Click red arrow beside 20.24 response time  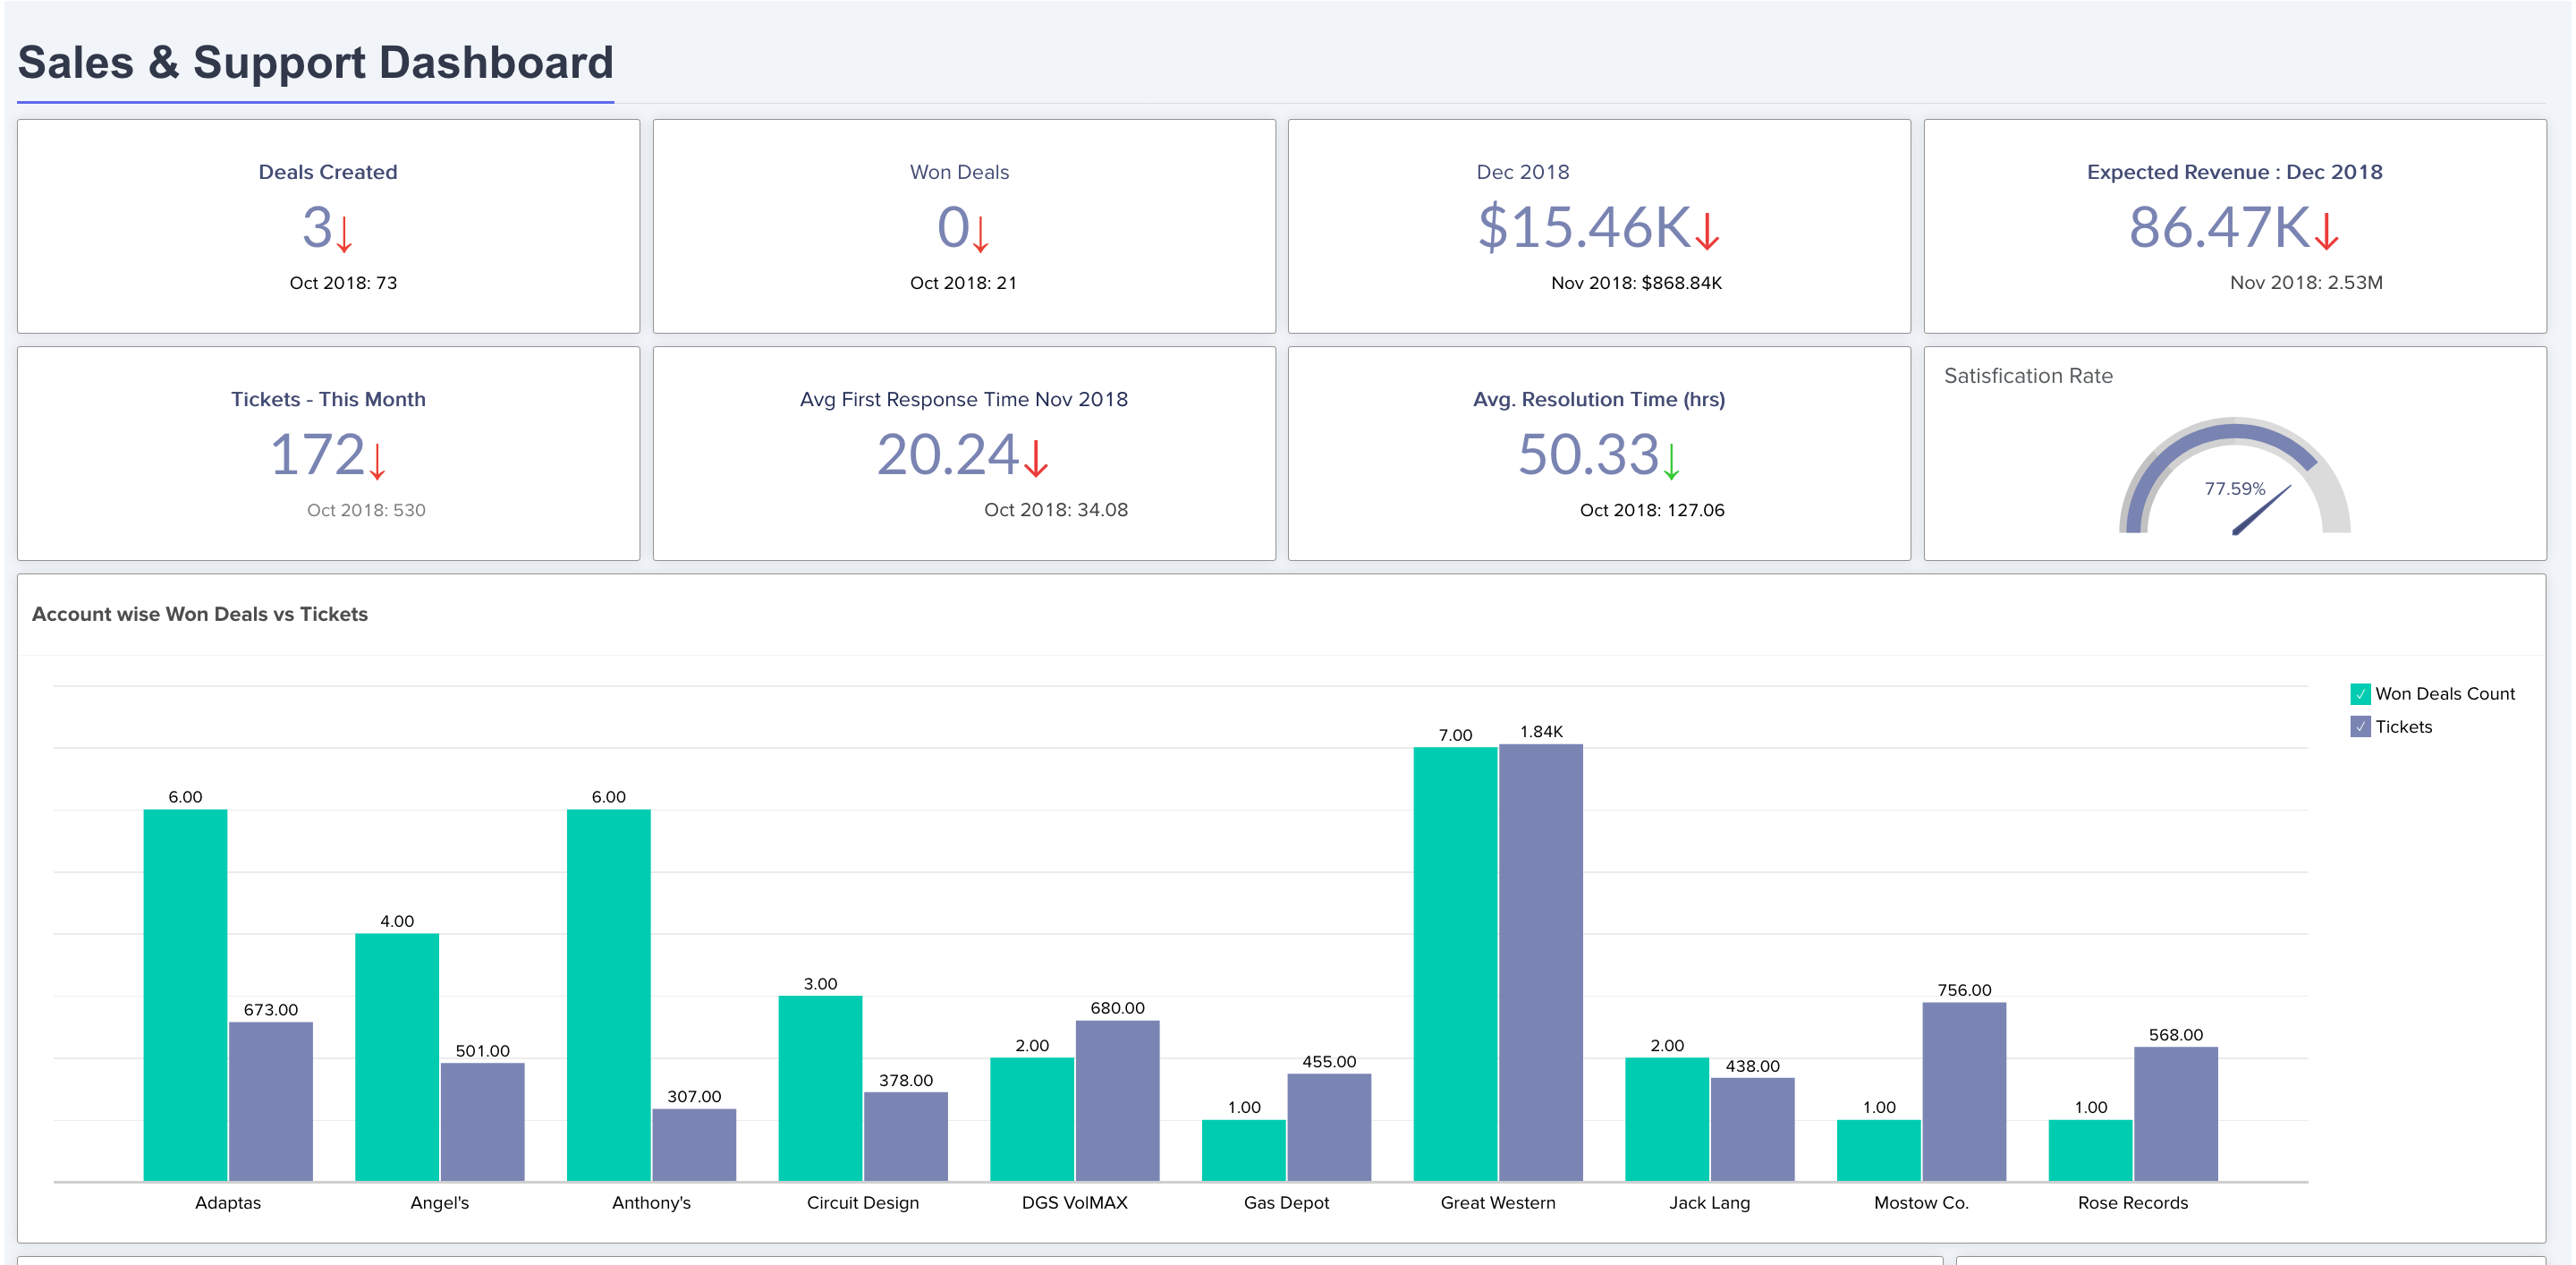(x=1036, y=458)
